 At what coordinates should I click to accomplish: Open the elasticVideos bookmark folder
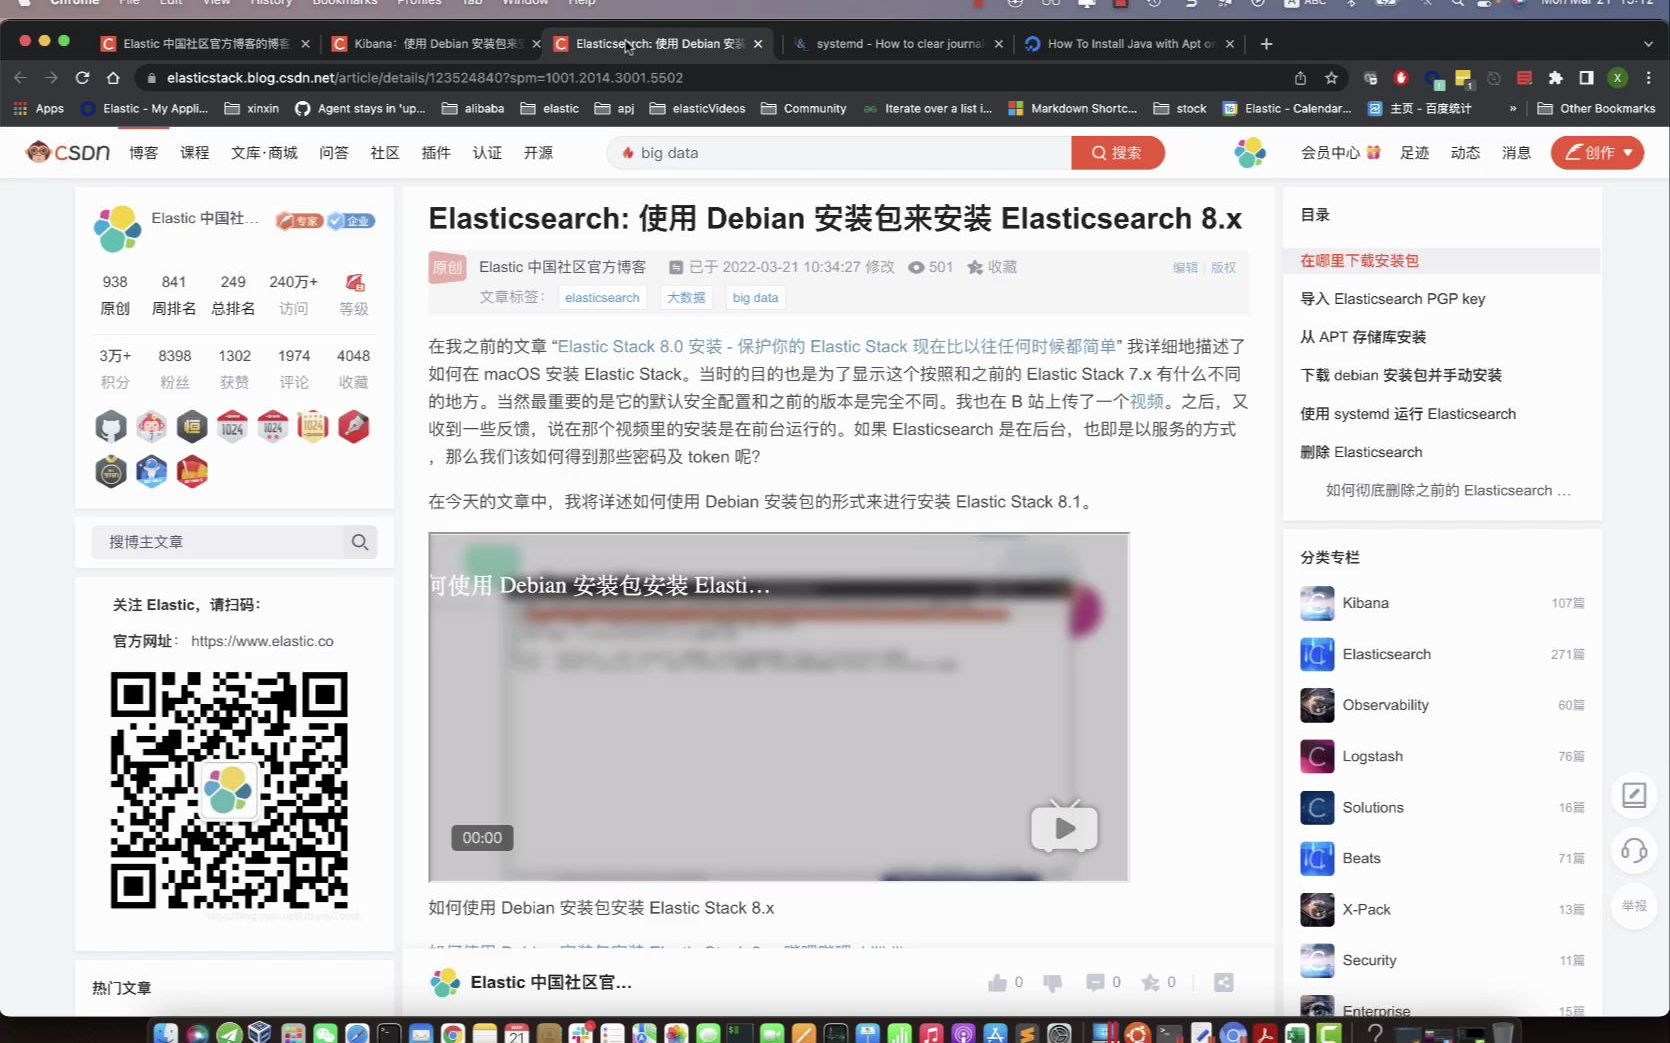point(697,108)
